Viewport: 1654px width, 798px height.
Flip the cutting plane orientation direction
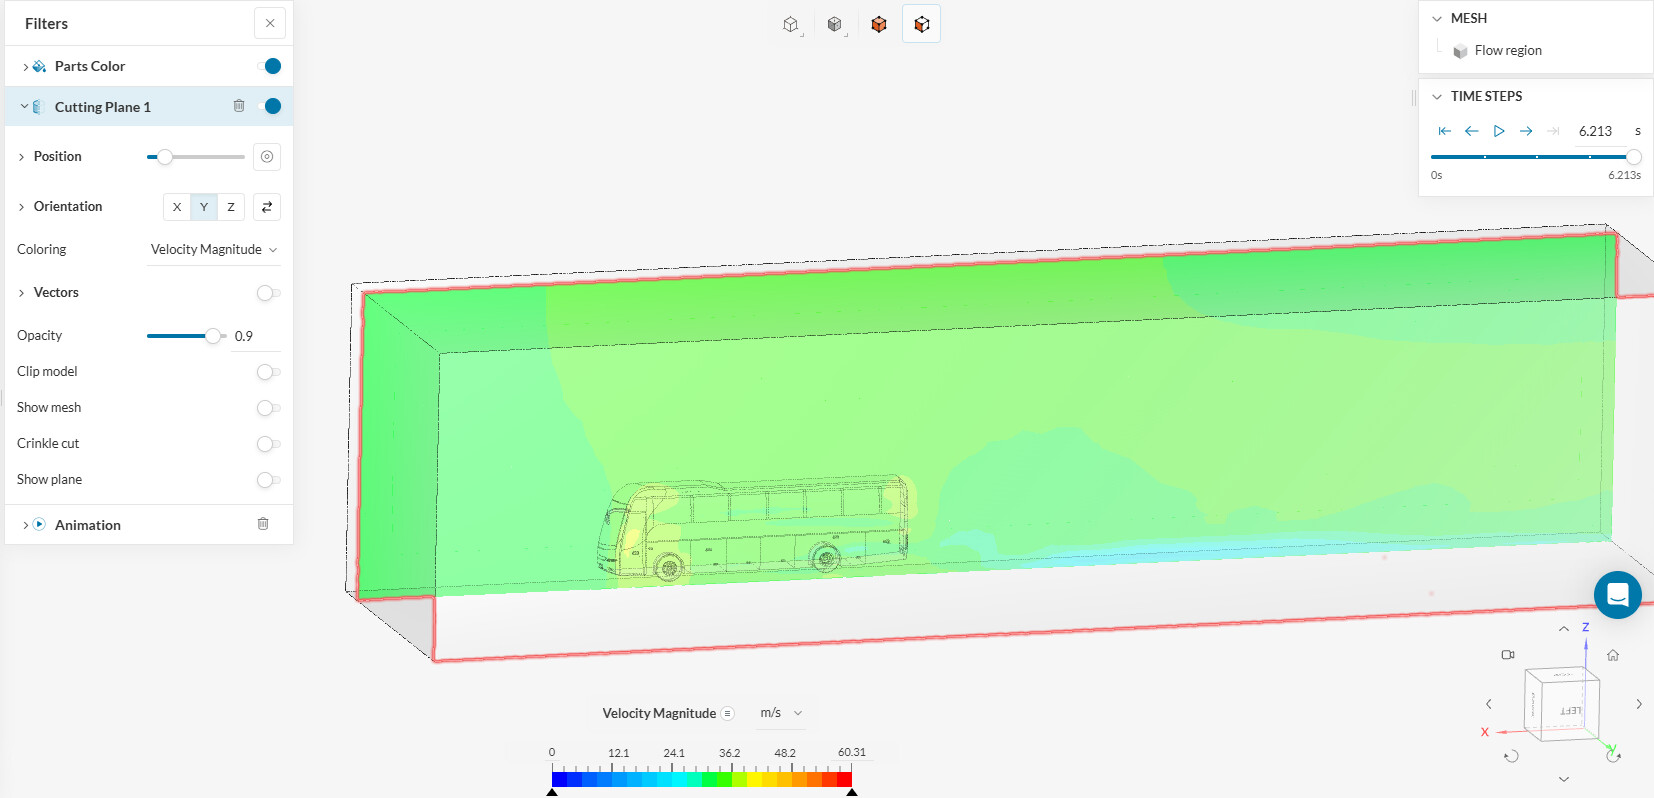(x=267, y=207)
